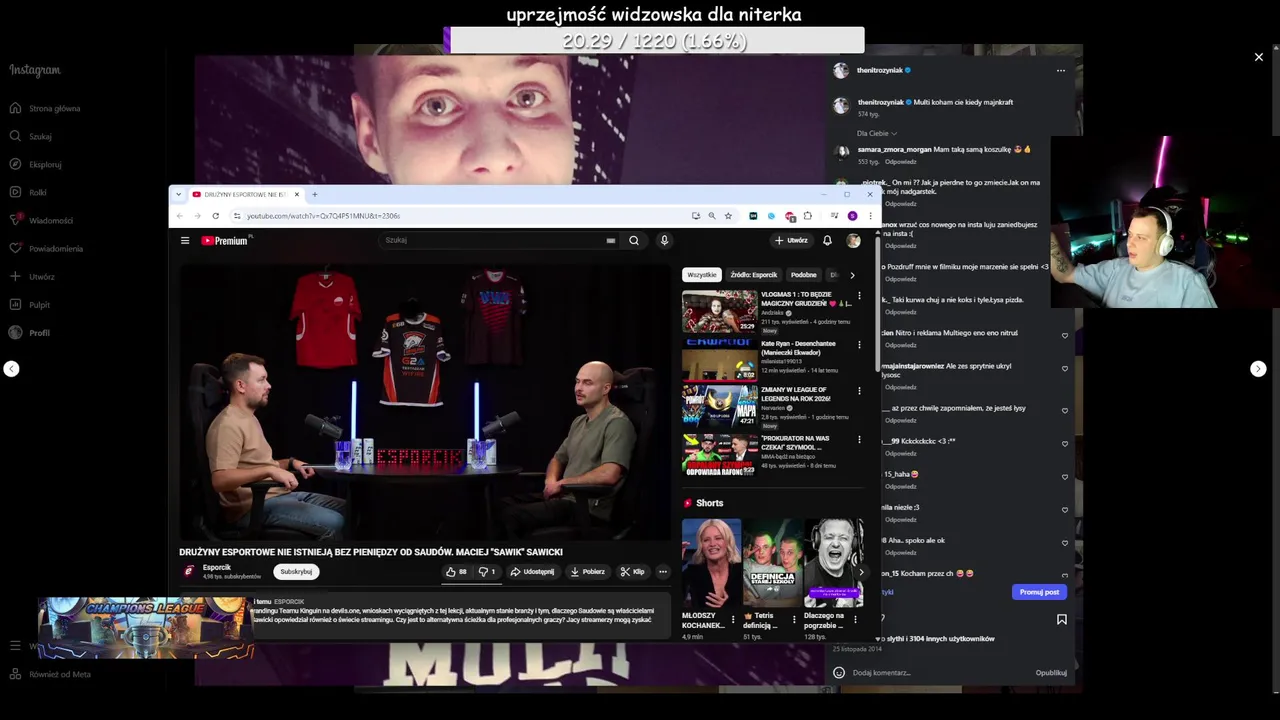This screenshot has width=1280, height=720.
Task: Like the 'Nitro i reklama Multiego' comment
Action: (1064, 336)
